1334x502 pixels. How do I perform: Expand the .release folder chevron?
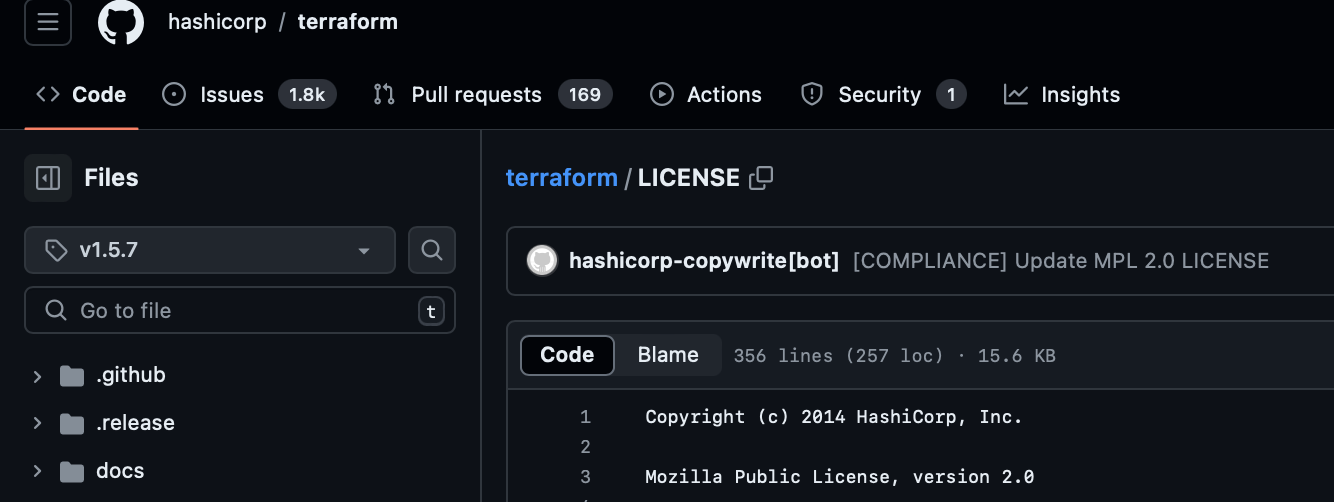pyautogui.click(x=37, y=423)
